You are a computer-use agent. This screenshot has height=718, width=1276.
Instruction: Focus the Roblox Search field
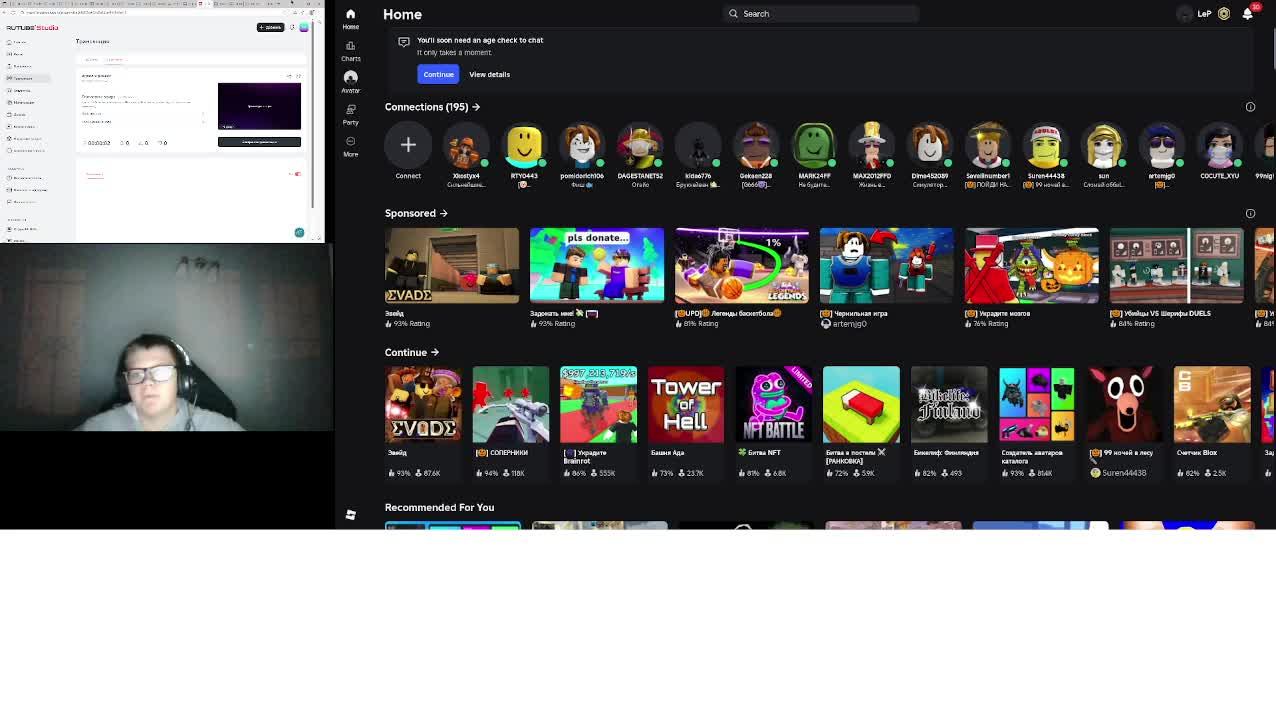pyautogui.click(x=820, y=13)
